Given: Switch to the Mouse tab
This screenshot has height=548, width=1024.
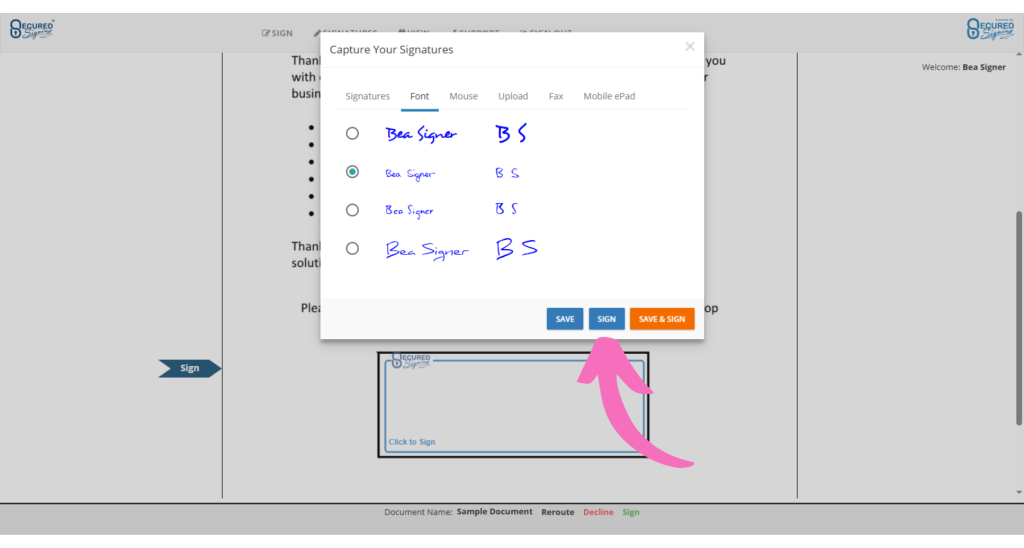Looking at the screenshot, I should tap(463, 96).
